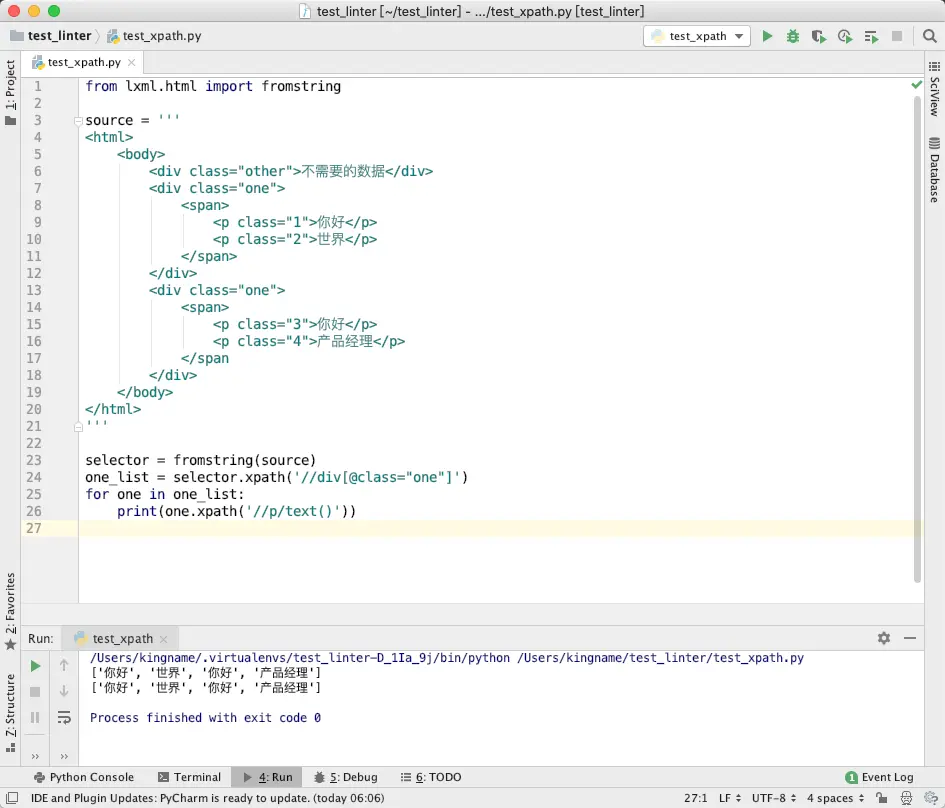
Task: Change LF line separator setting
Action: click(x=732, y=798)
